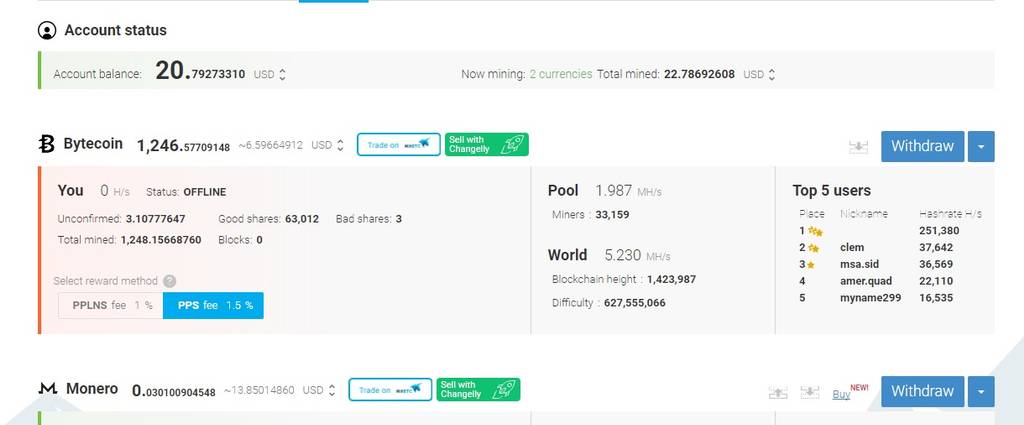The image size is (1024, 425).
Task: Click Unconfirmed value 3.10777647
Action: click(155, 219)
